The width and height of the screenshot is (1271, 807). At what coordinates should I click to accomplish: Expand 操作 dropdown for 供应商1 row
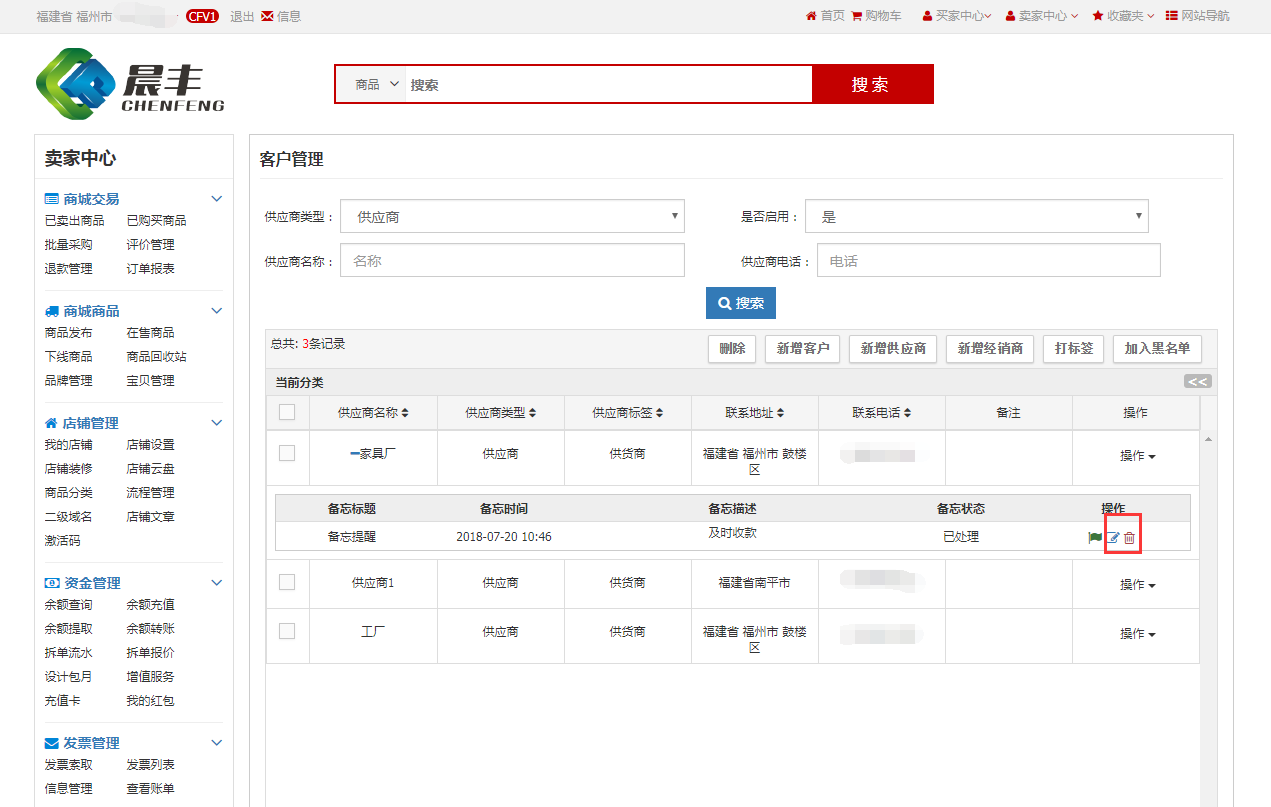click(x=1137, y=585)
